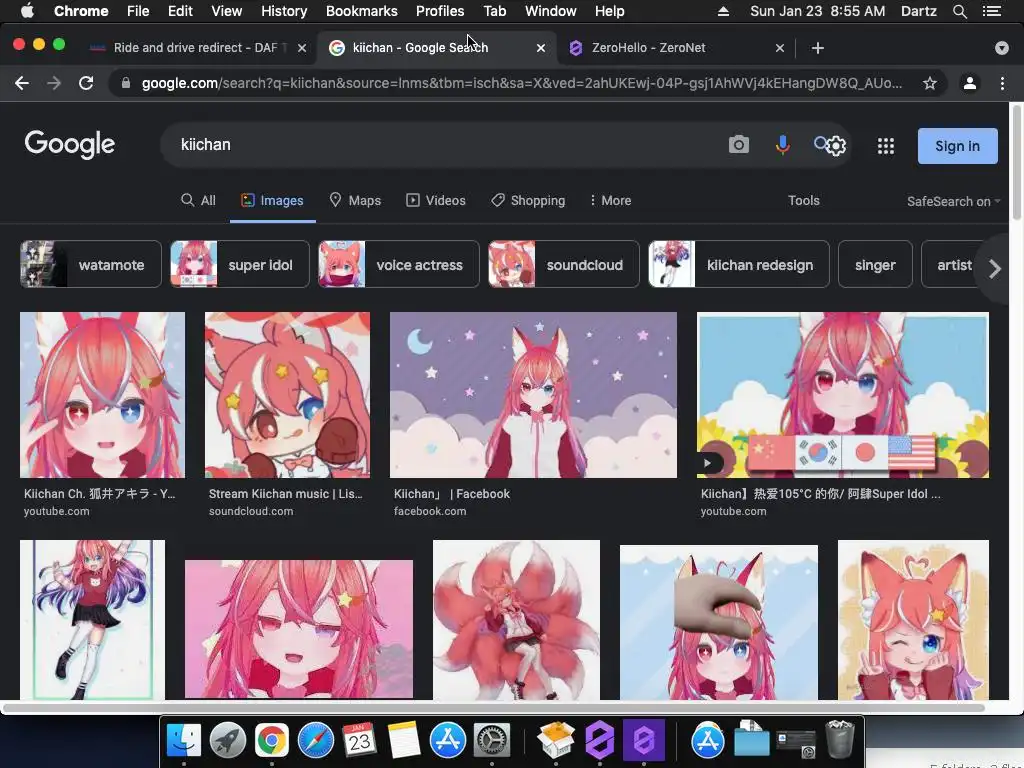Search by image with the camera icon

pyautogui.click(x=739, y=144)
